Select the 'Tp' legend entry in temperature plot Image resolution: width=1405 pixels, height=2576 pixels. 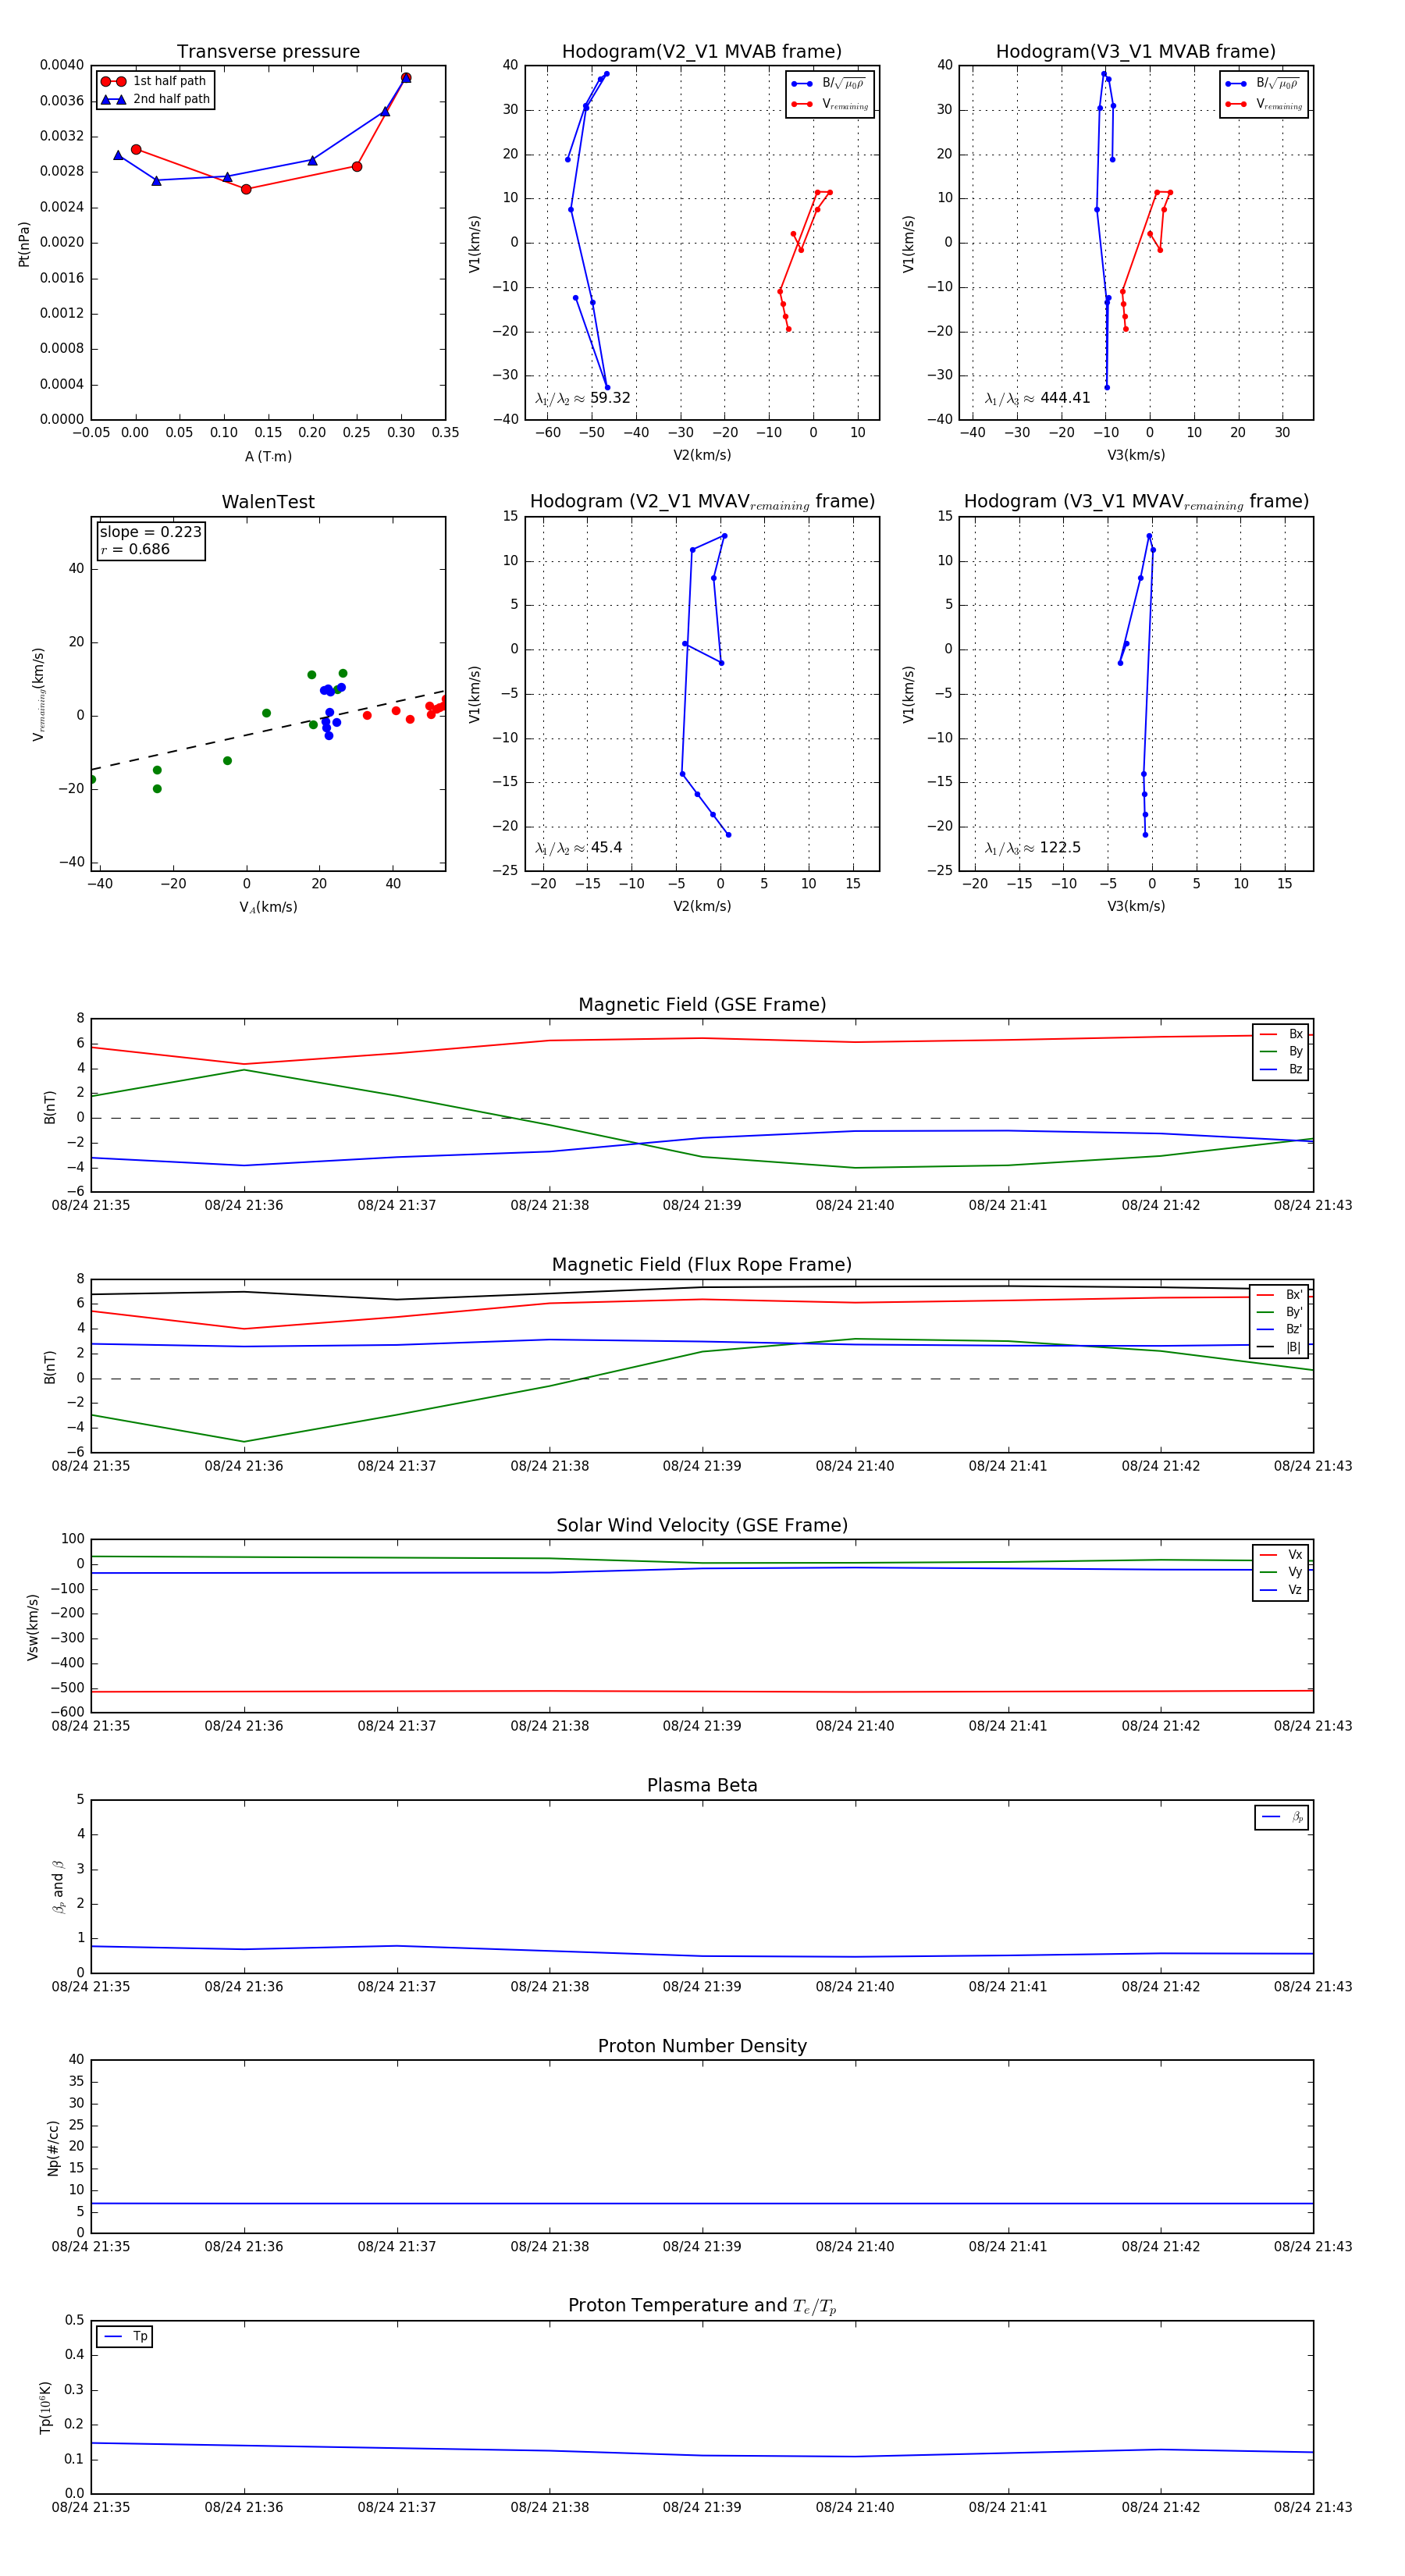pyautogui.click(x=125, y=2336)
